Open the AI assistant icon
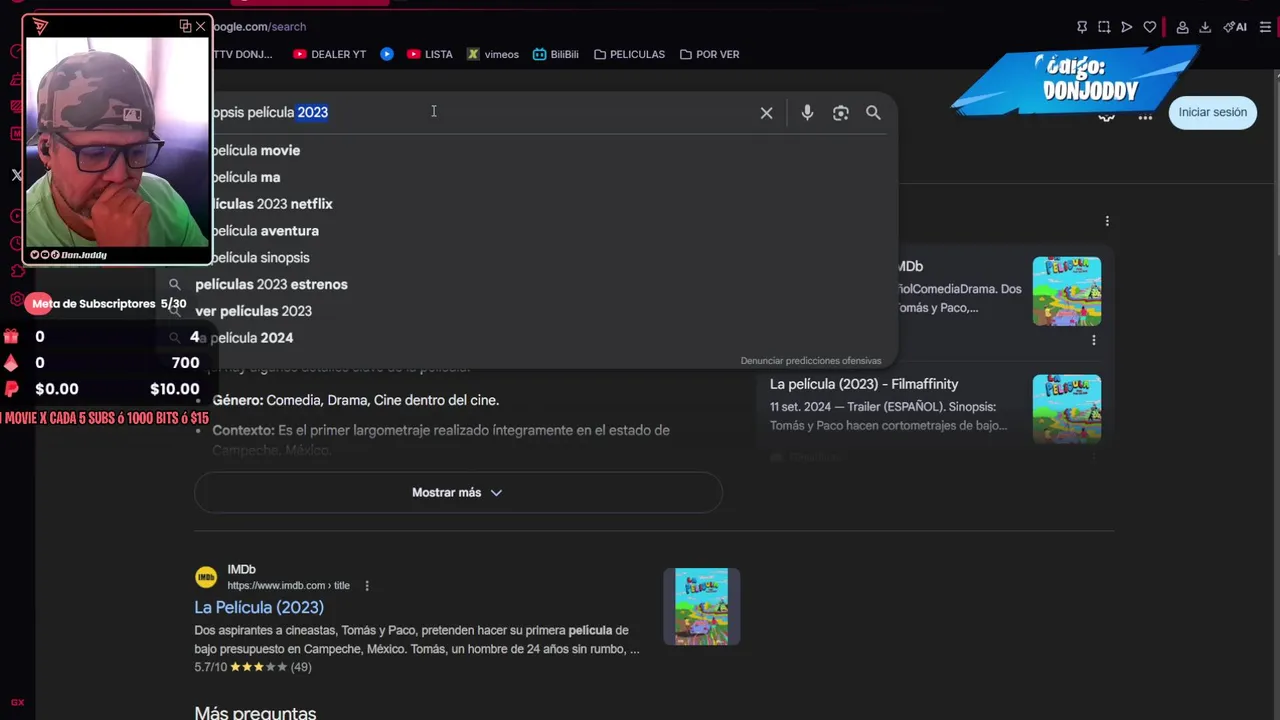The height and width of the screenshot is (720, 1280). tap(1234, 27)
